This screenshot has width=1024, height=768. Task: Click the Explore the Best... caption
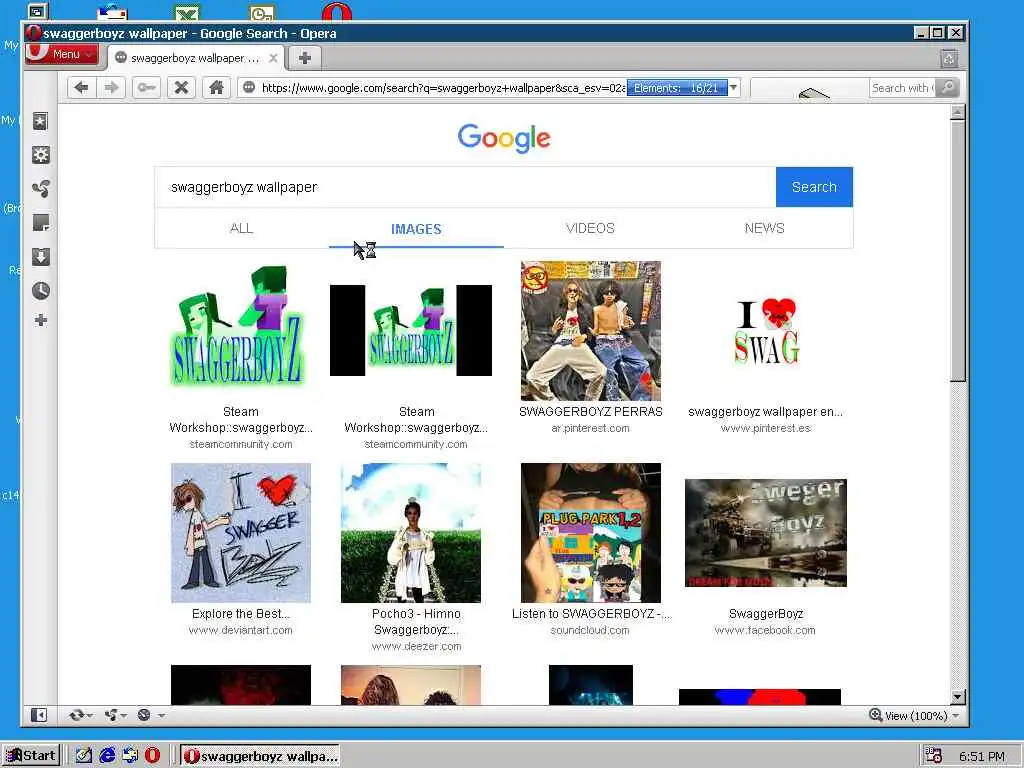241,614
